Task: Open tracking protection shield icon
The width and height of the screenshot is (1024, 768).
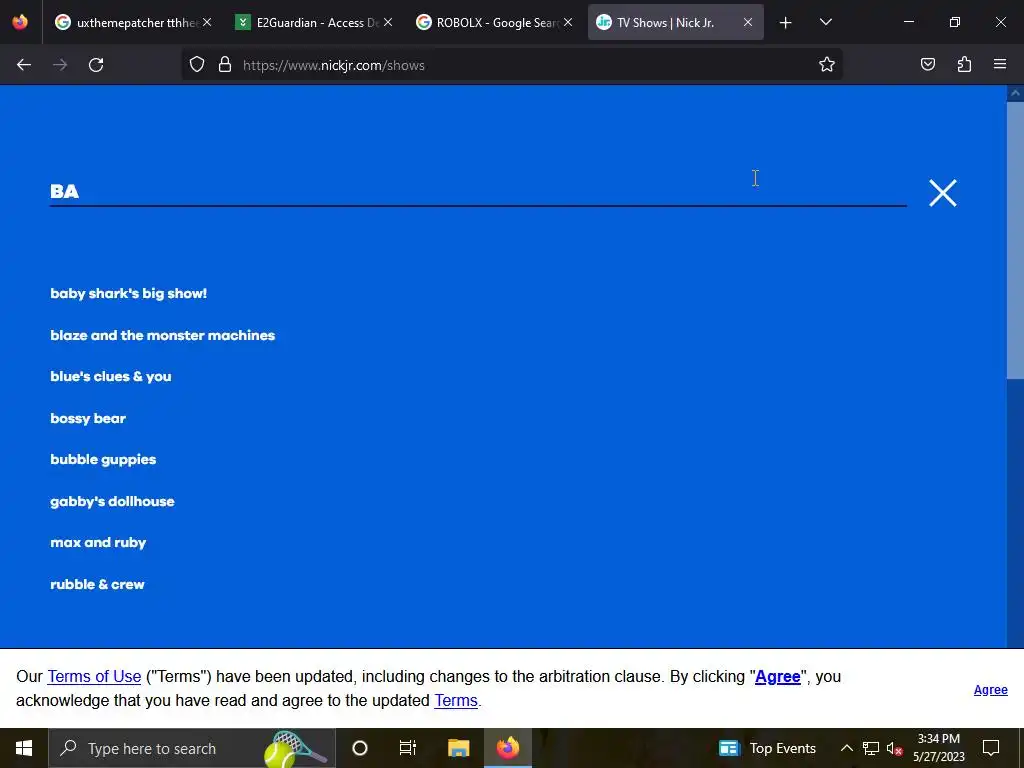Action: coord(197,65)
